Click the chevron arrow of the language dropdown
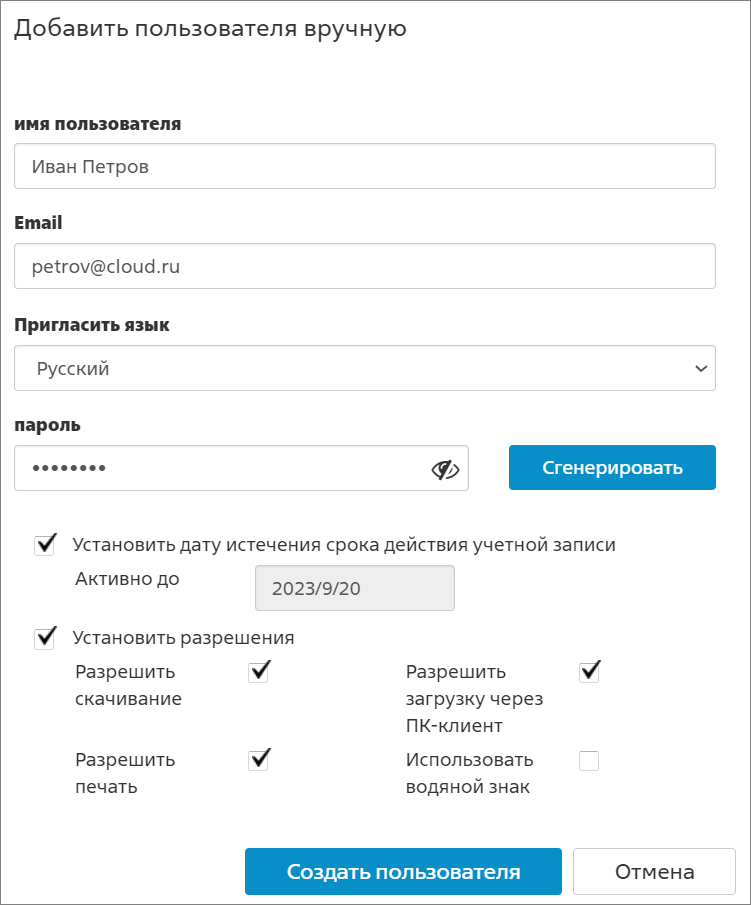The height and width of the screenshot is (905, 751). click(x=701, y=368)
